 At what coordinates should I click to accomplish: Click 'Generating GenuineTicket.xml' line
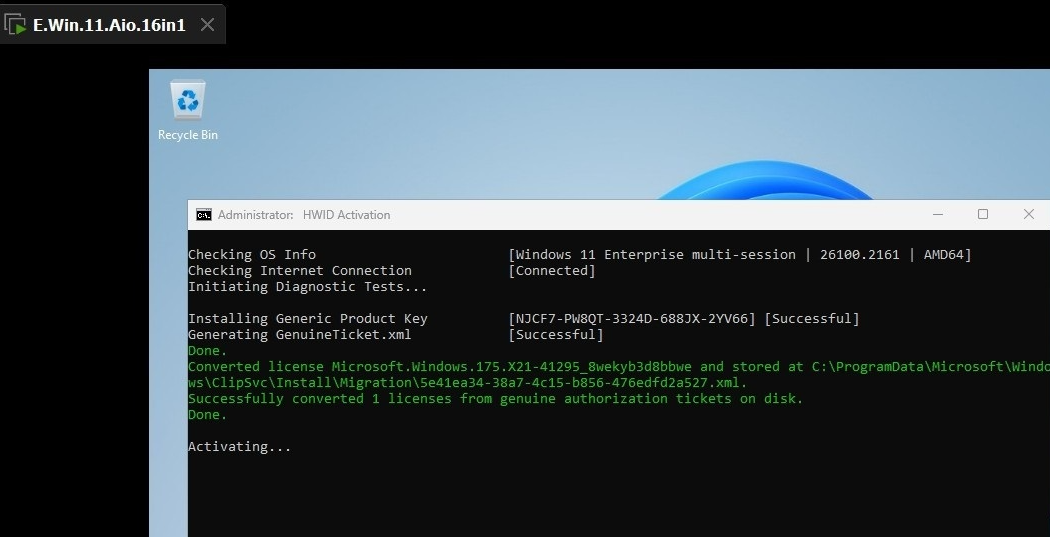click(299, 335)
